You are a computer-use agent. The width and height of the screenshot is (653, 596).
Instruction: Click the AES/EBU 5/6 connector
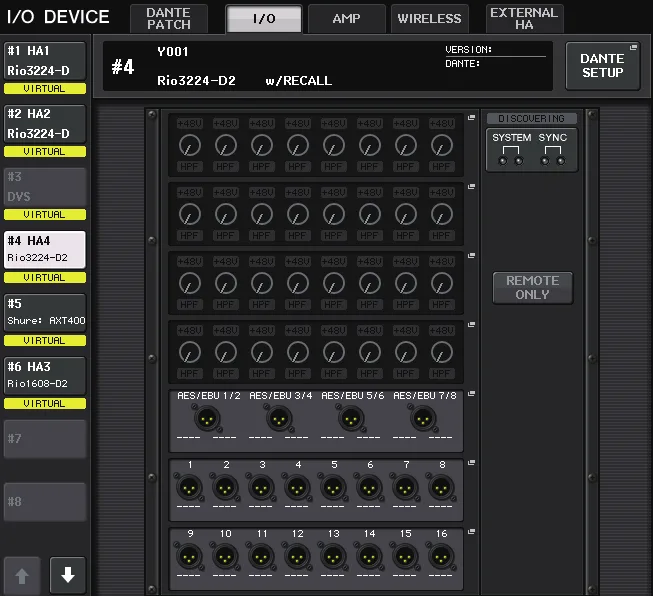pyautogui.click(x=351, y=418)
